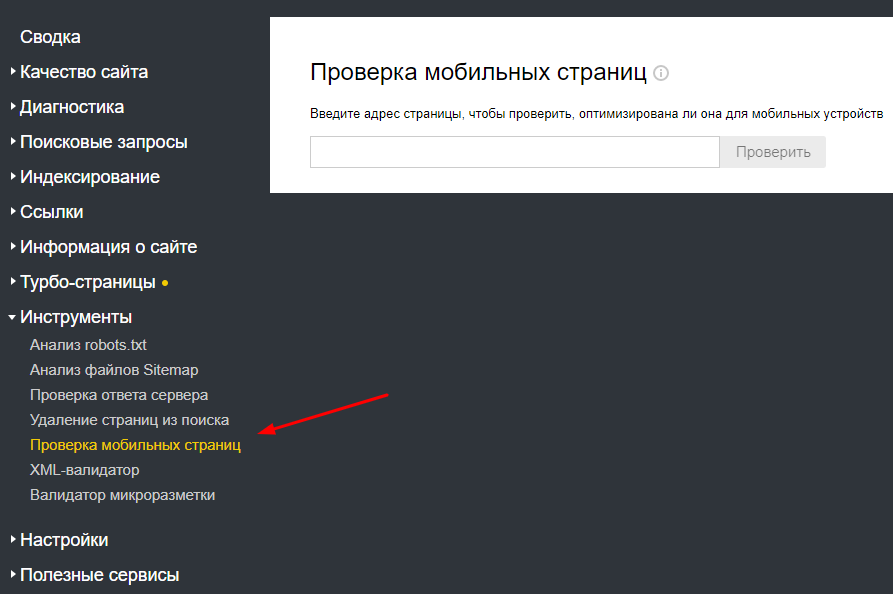Image resolution: width=893 pixels, height=594 pixels.
Task: Go to Анализ robots.txt tool
Action: pyautogui.click(x=88, y=345)
